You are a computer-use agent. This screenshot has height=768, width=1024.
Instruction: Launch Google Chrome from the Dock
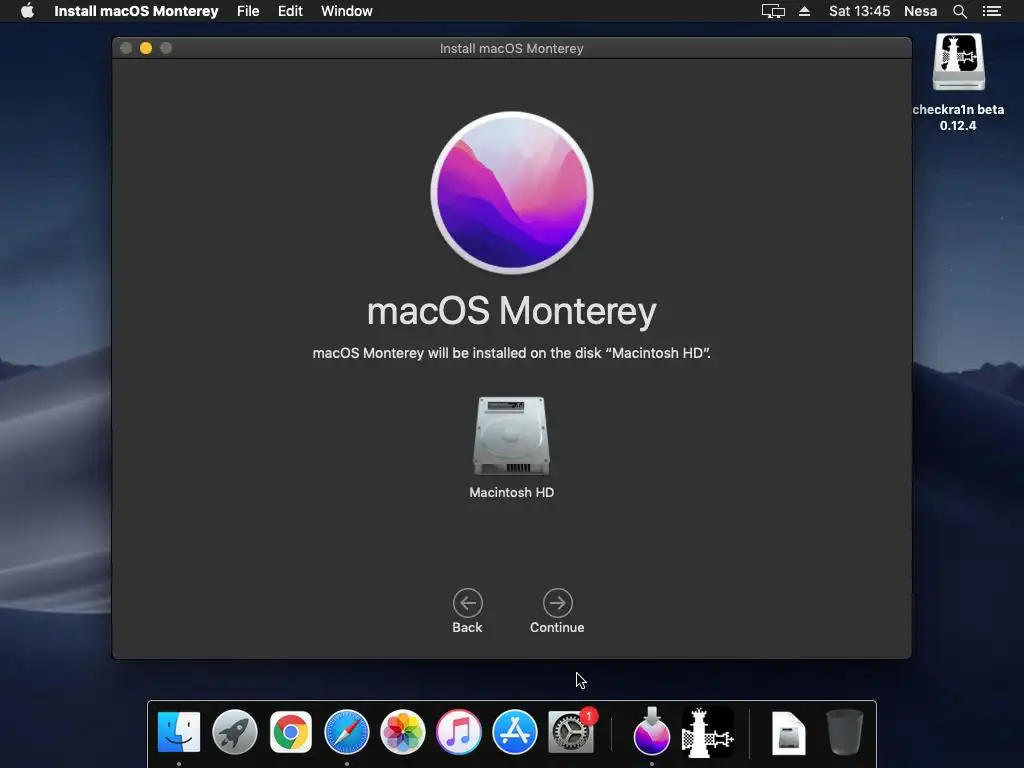pos(291,732)
